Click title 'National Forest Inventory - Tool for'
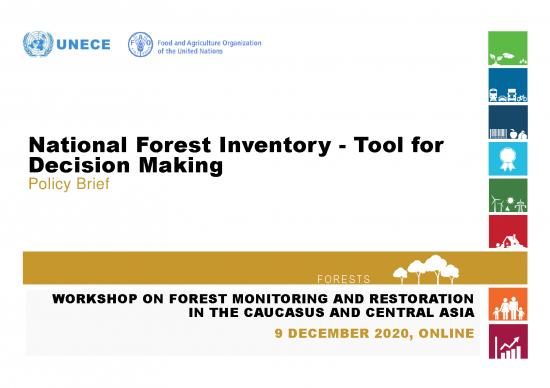The width and height of the screenshot is (550, 388). [x=236, y=145]
